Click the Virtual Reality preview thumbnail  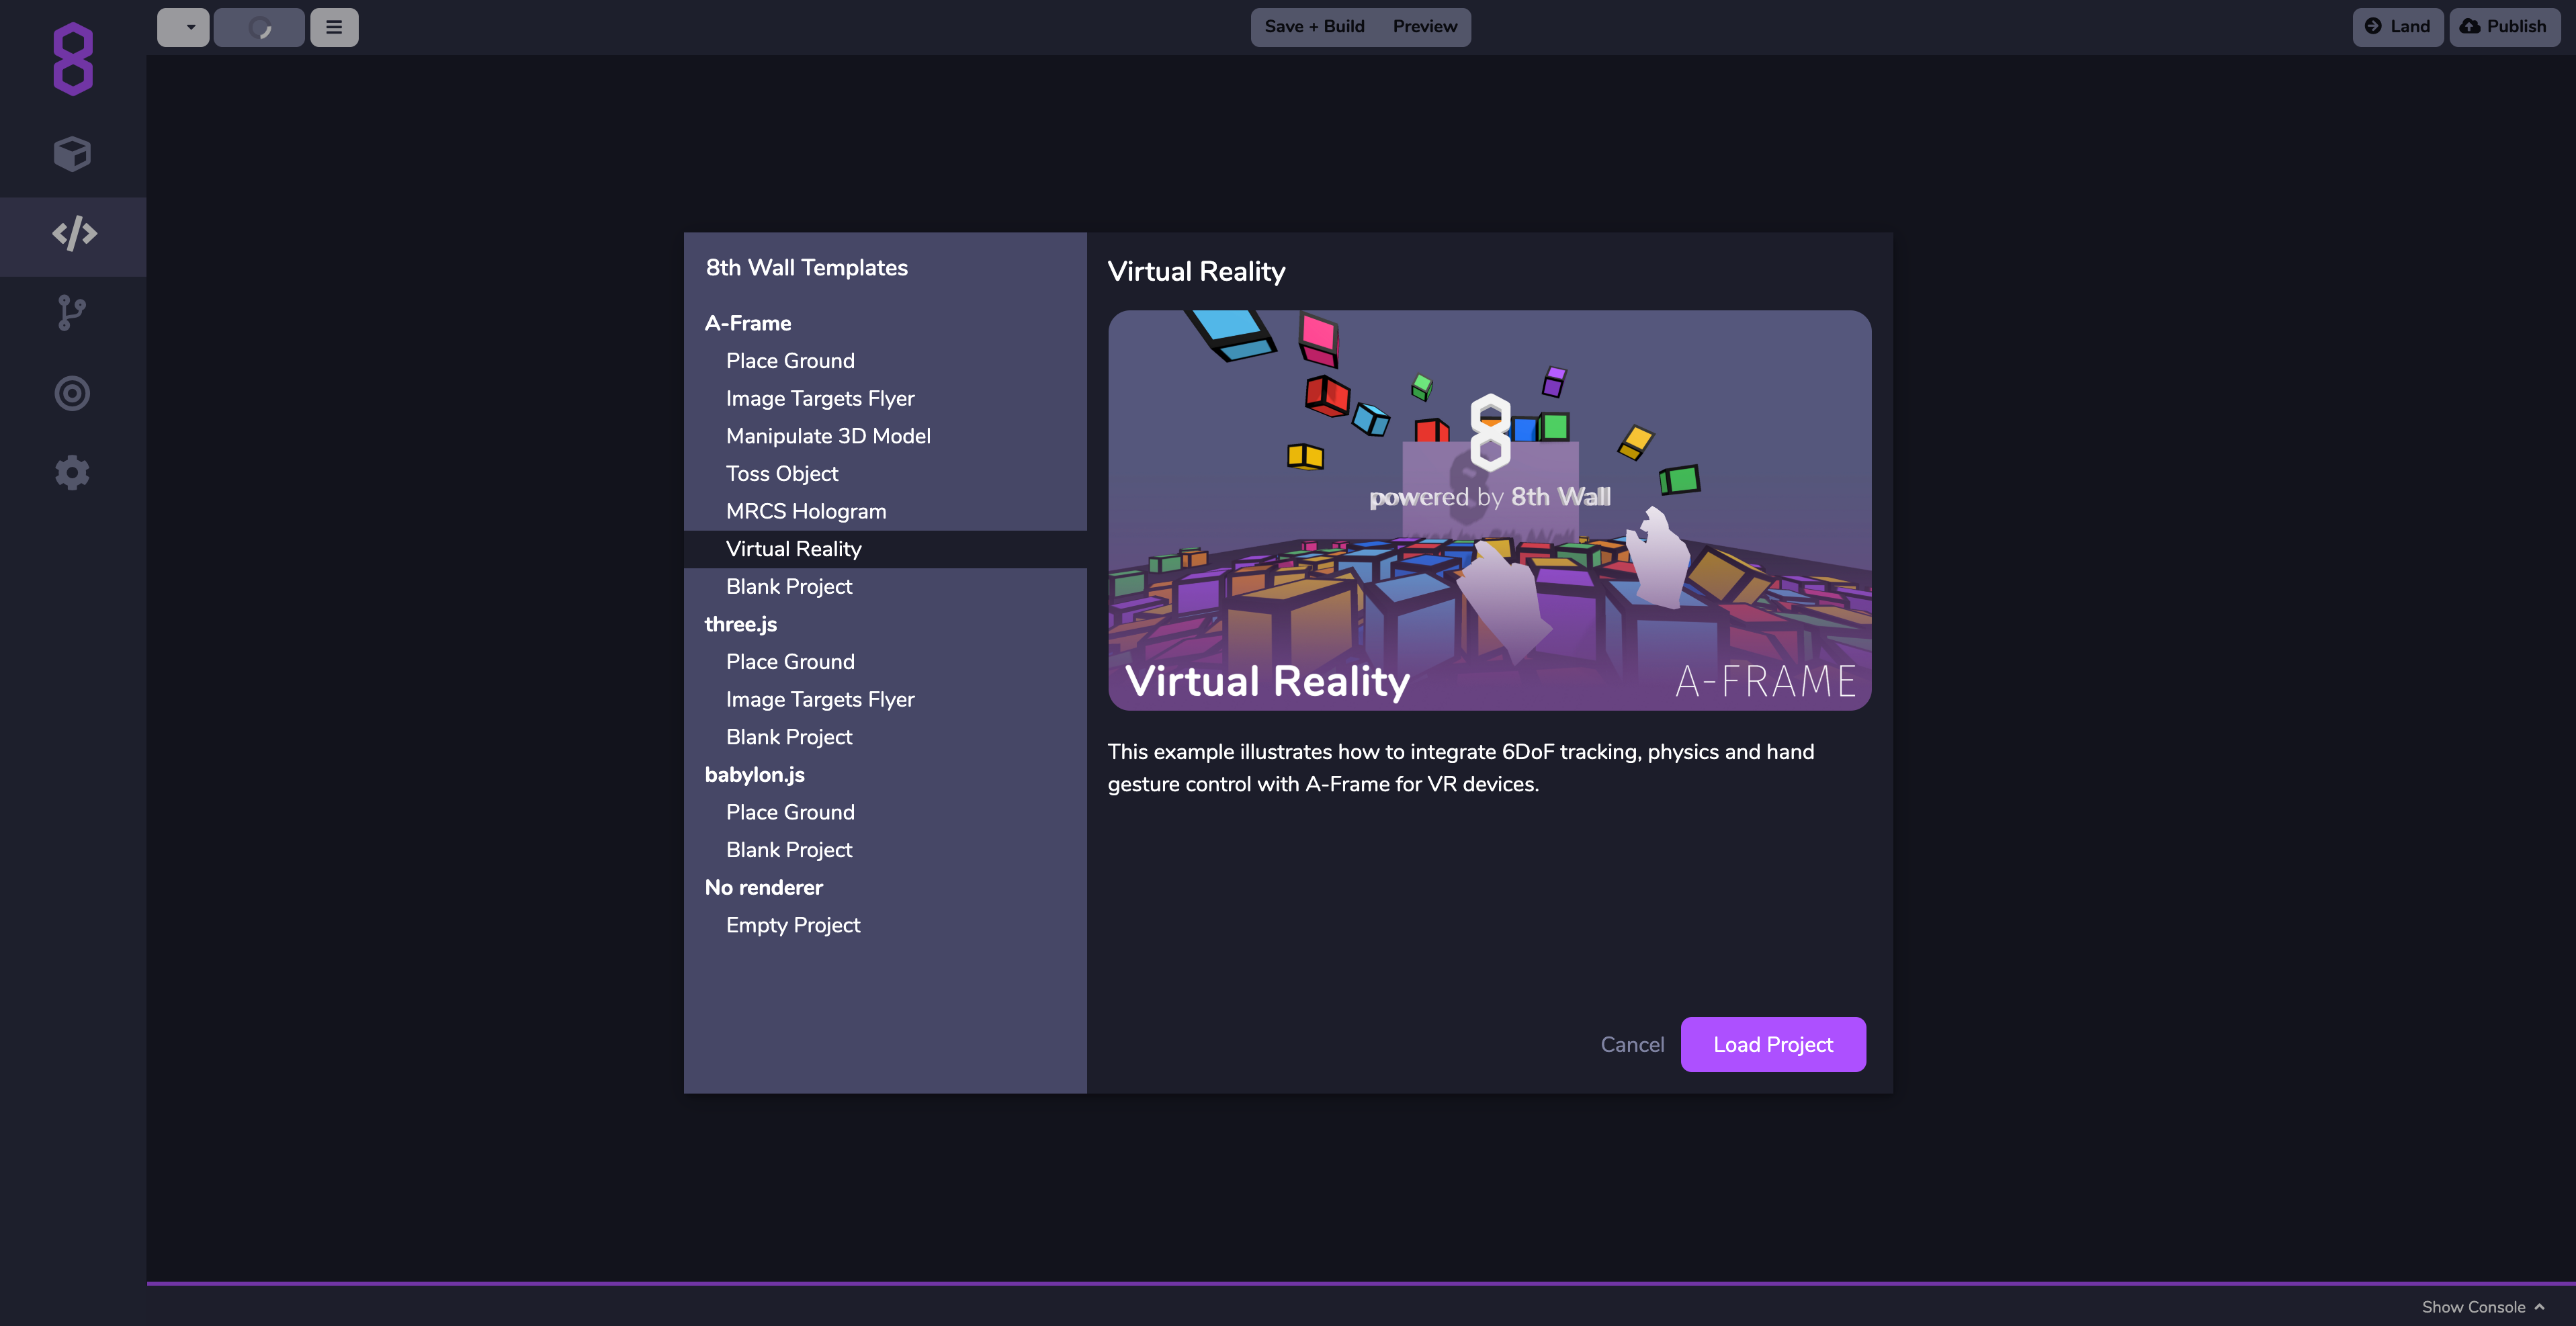(x=1489, y=510)
